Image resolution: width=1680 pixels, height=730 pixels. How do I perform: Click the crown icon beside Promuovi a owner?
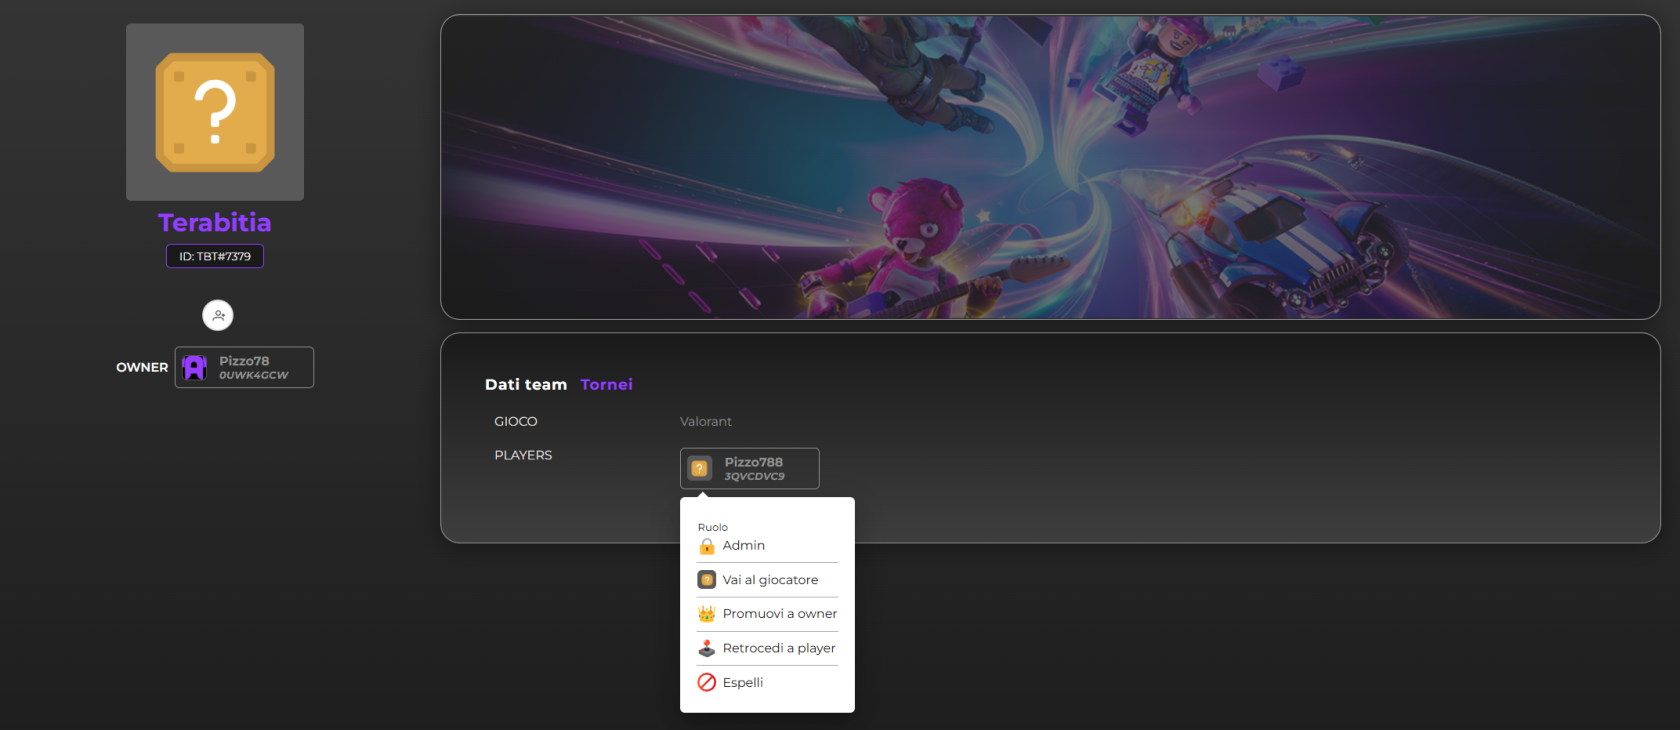pos(706,614)
